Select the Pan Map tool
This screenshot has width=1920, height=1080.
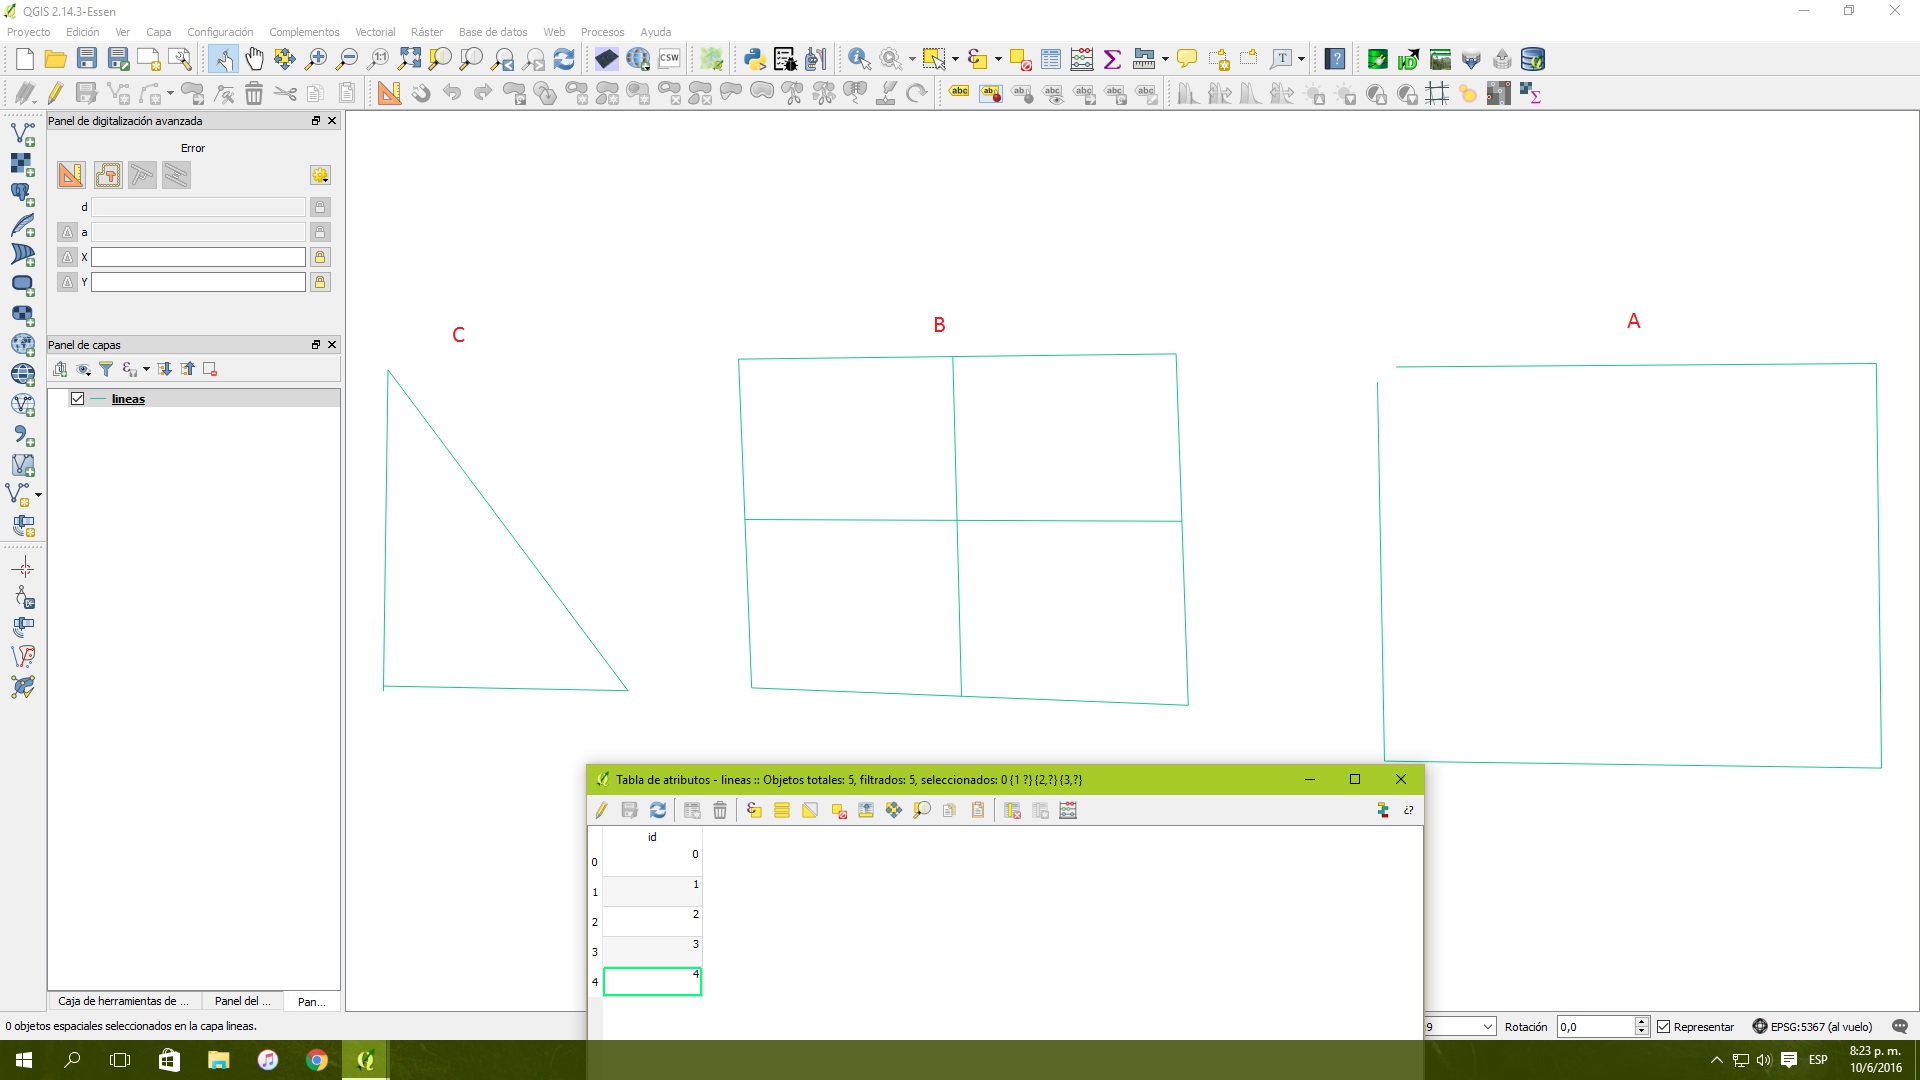tap(255, 61)
